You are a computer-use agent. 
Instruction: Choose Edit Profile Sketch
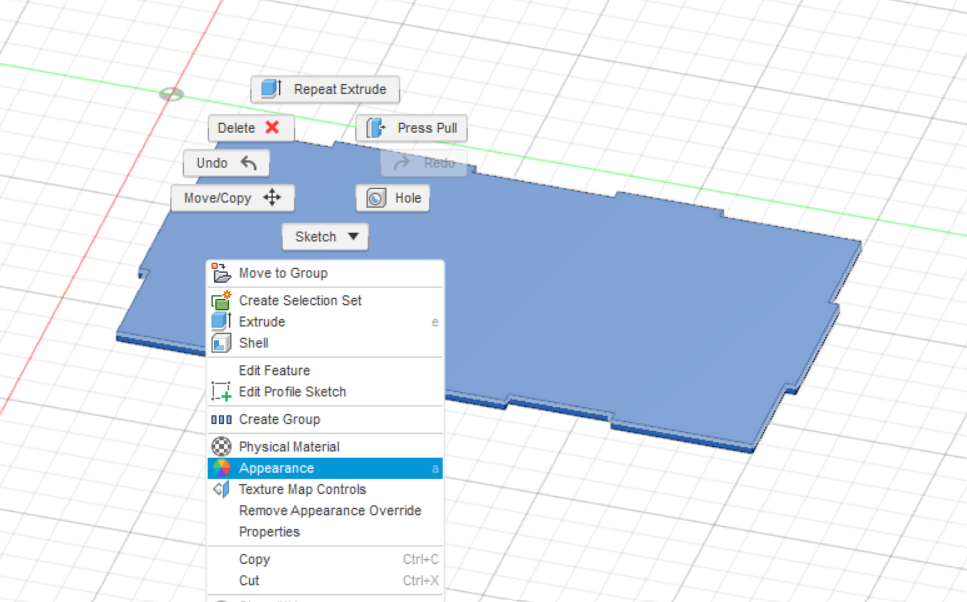(325, 392)
